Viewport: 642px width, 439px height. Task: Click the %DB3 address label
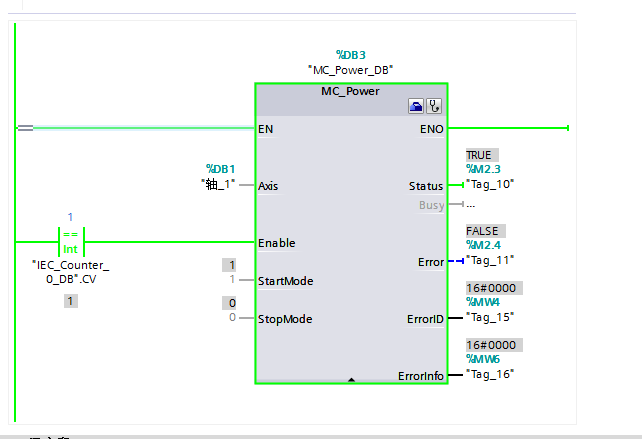tap(351, 54)
